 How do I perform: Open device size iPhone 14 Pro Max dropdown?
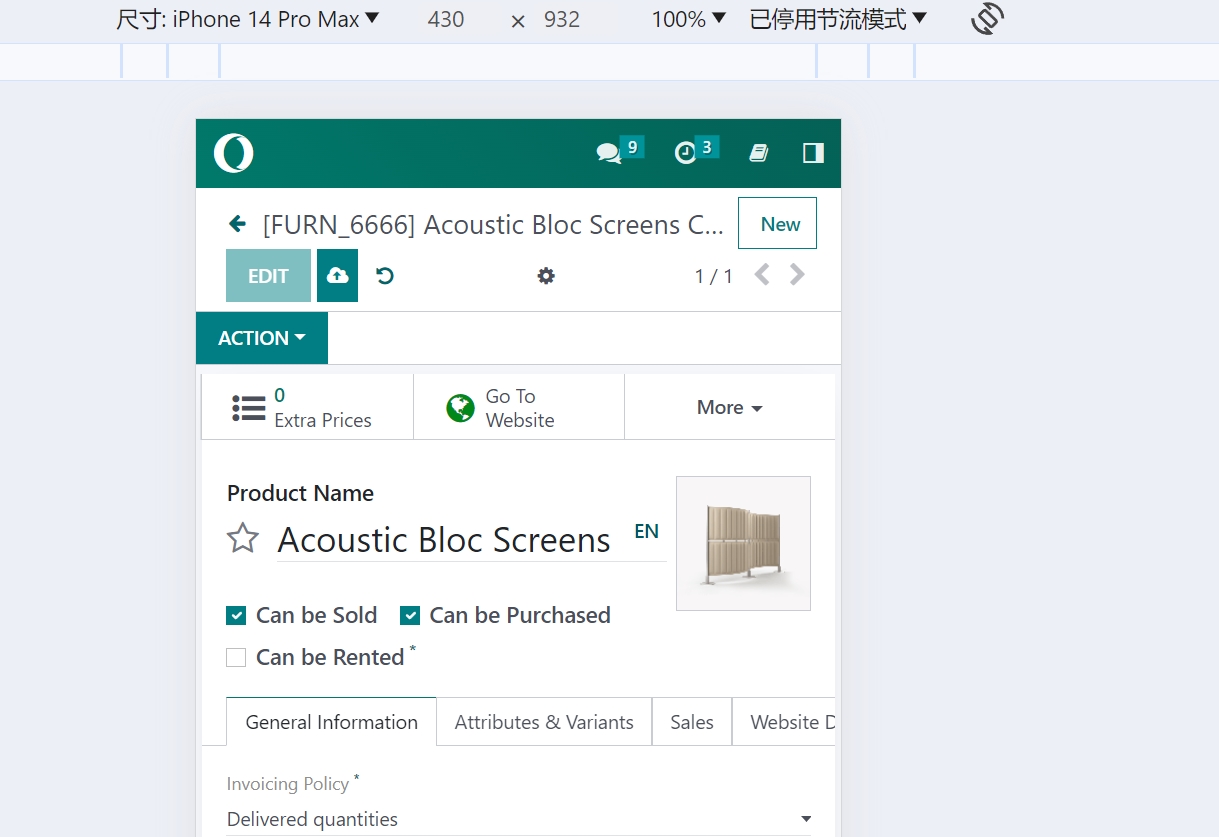(248, 19)
